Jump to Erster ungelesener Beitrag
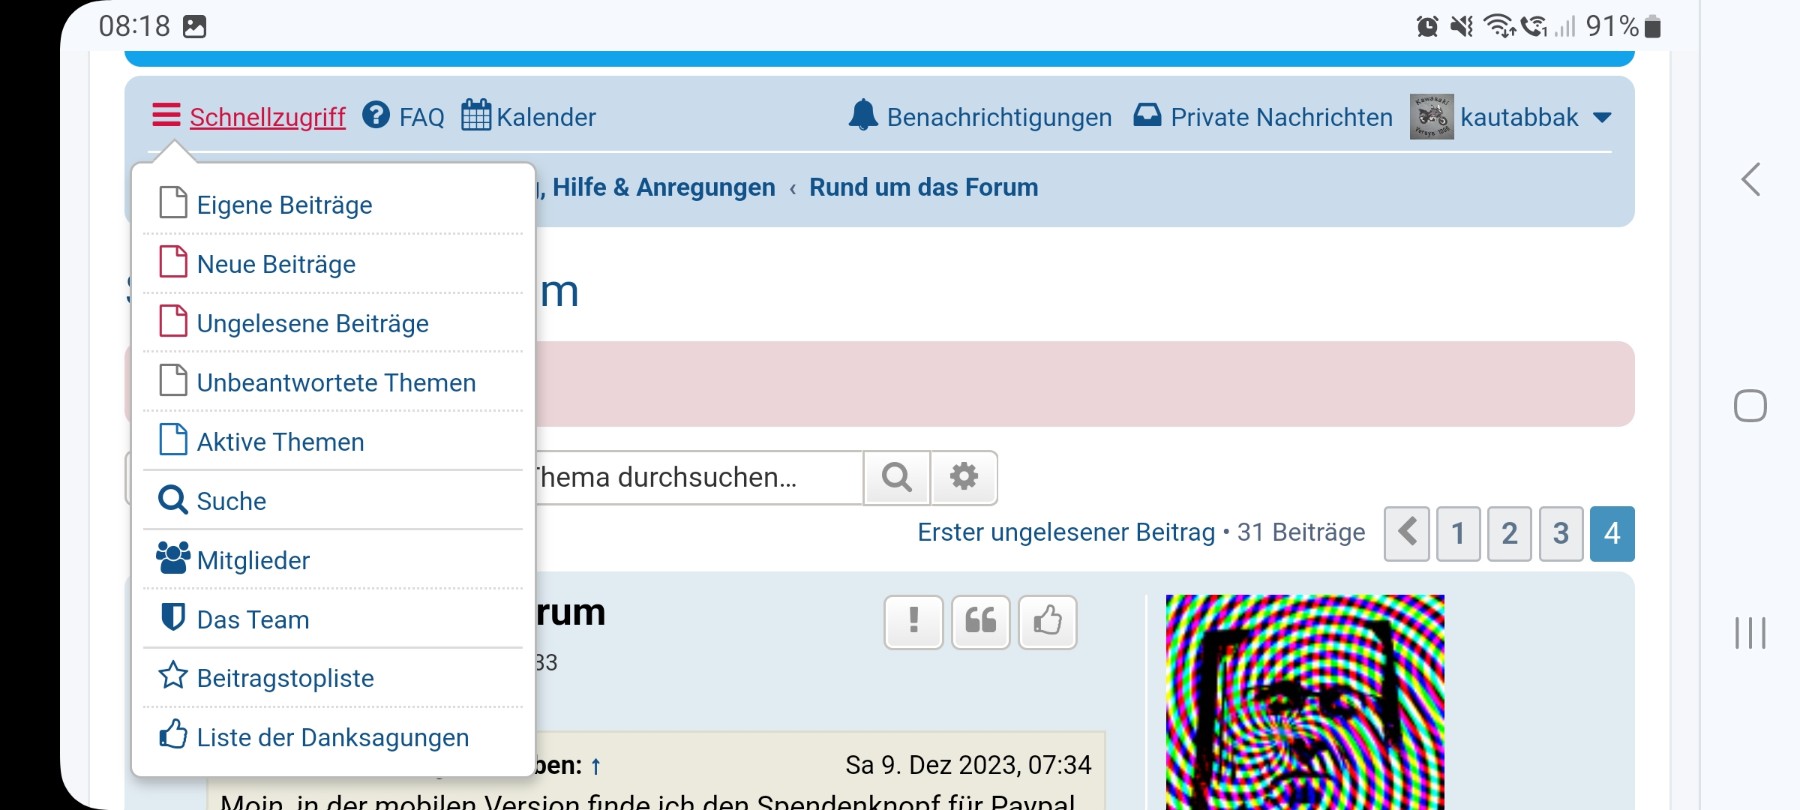The image size is (1800, 810). pyautogui.click(x=1065, y=533)
